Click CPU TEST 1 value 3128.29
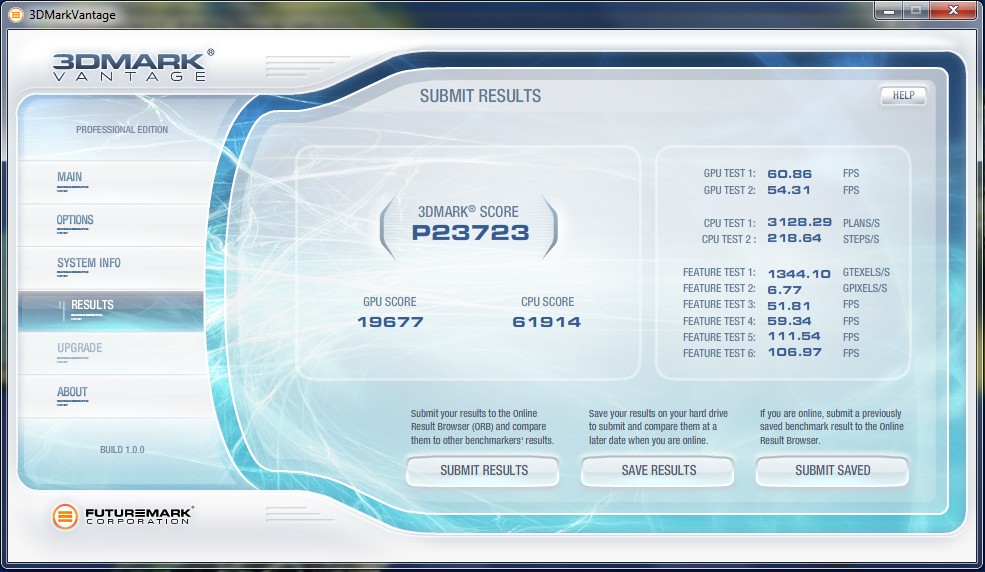985x572 pixels. (799, 222)
